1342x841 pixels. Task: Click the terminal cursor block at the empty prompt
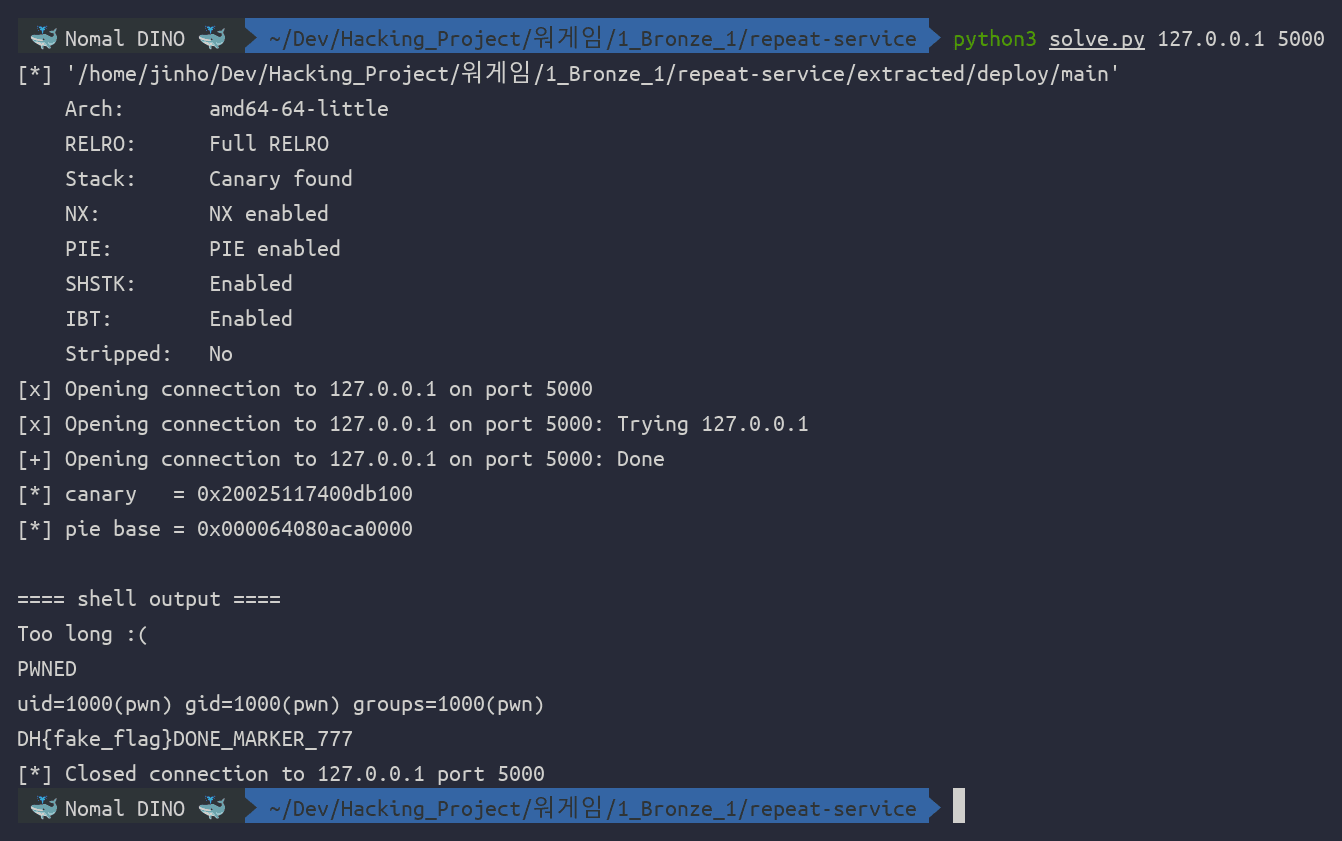tap(959, 806)
